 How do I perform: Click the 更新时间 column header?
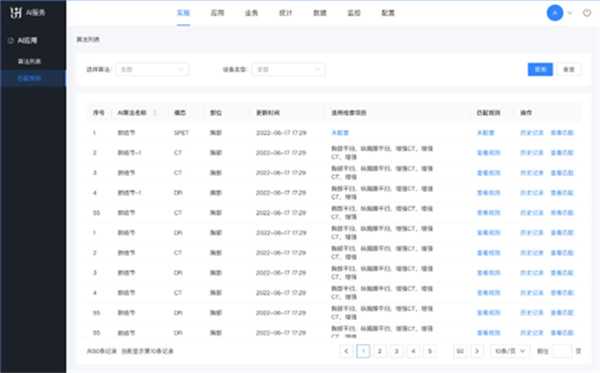[x=268, y=113]
